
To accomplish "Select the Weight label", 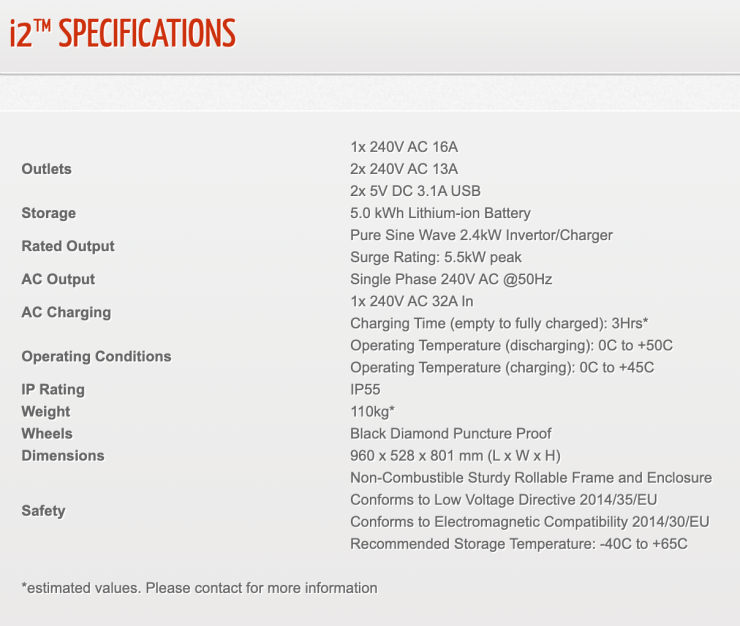I will pyautogui.click(x=46, y=411).
